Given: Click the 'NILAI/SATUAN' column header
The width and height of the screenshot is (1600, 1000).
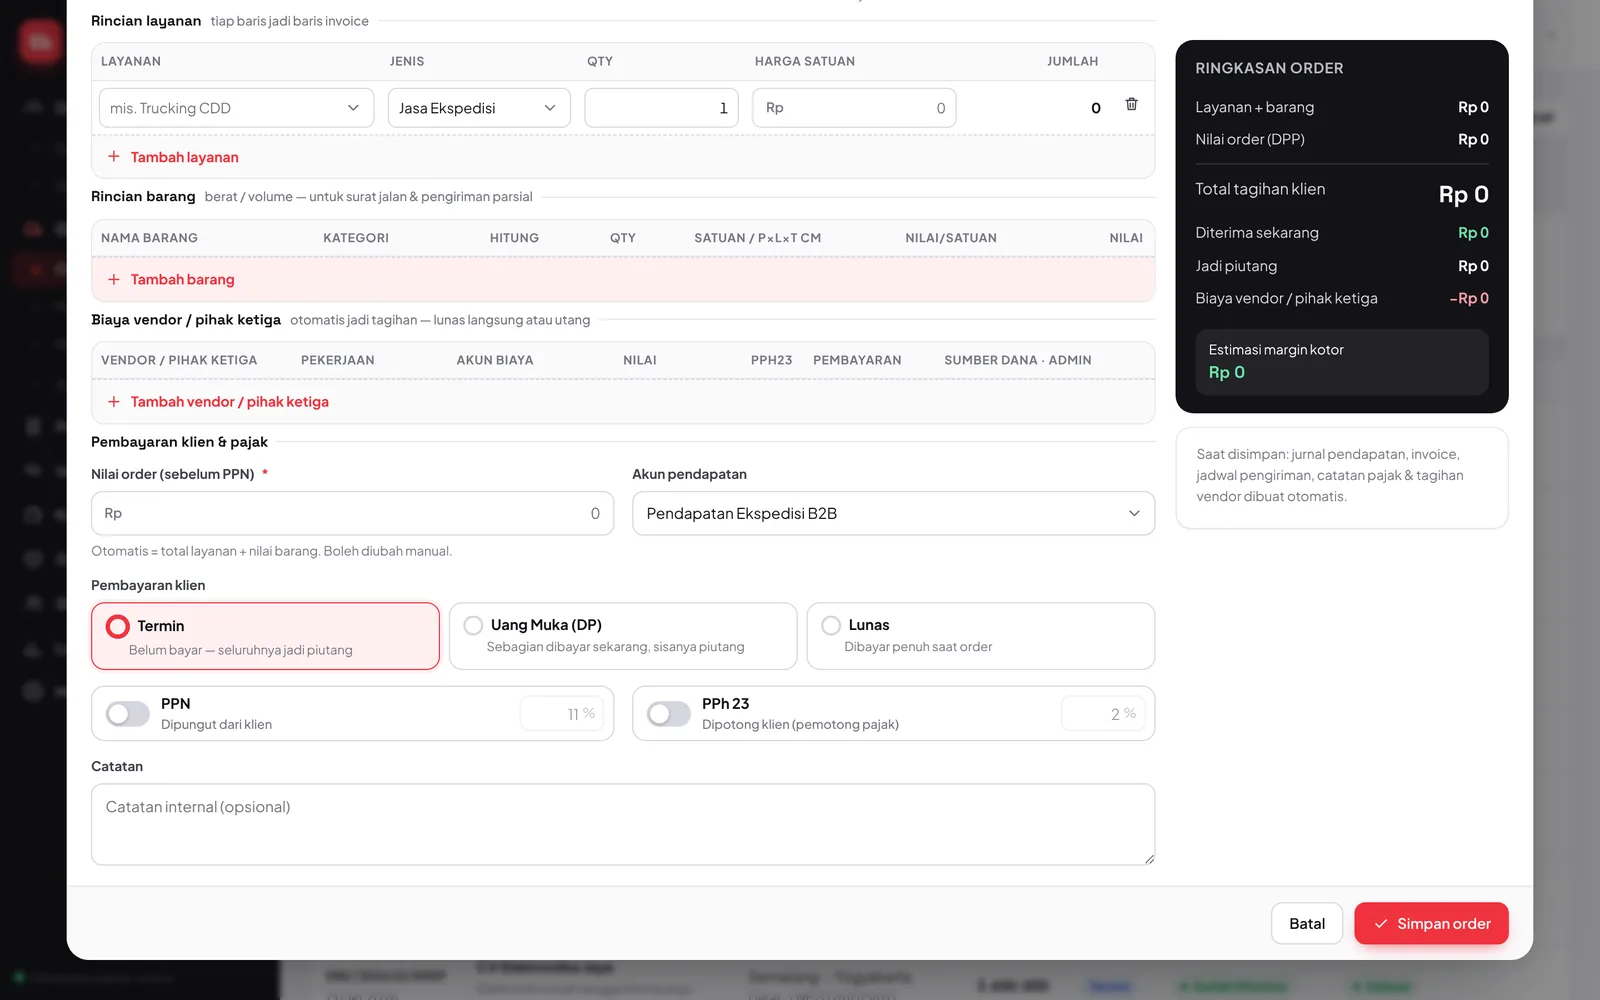Looking at the screenshot, I should pos(951,238).
